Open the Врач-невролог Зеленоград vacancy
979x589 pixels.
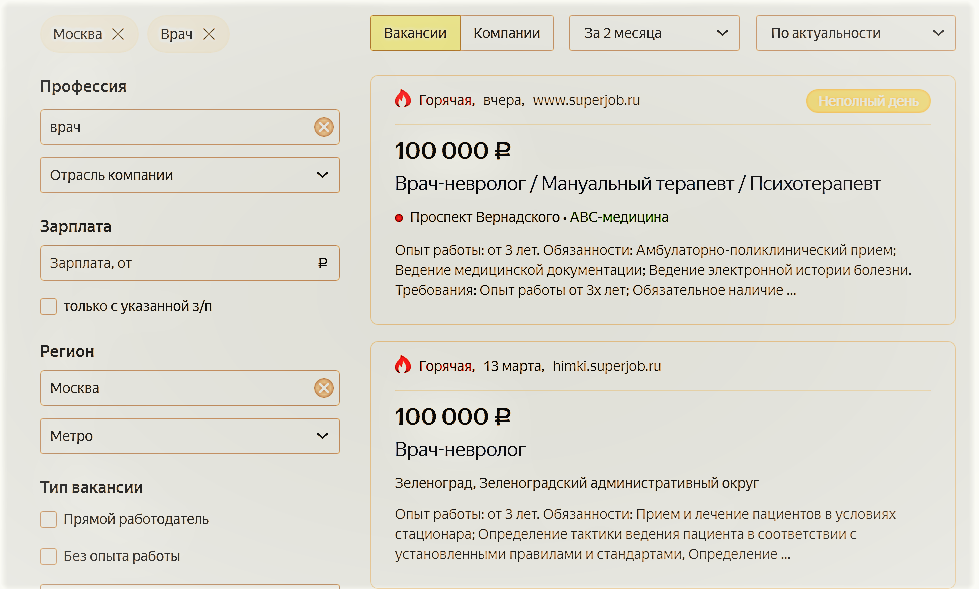point(460,450)
